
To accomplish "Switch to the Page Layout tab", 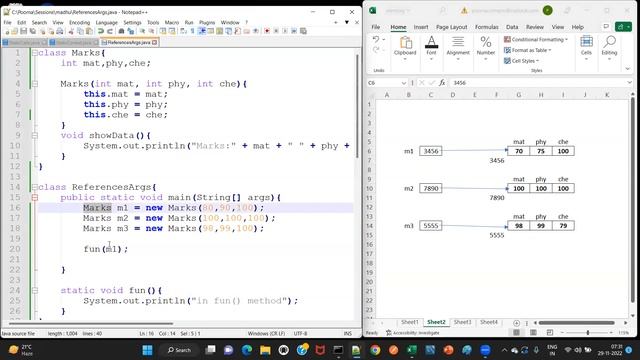I will 451,27.
